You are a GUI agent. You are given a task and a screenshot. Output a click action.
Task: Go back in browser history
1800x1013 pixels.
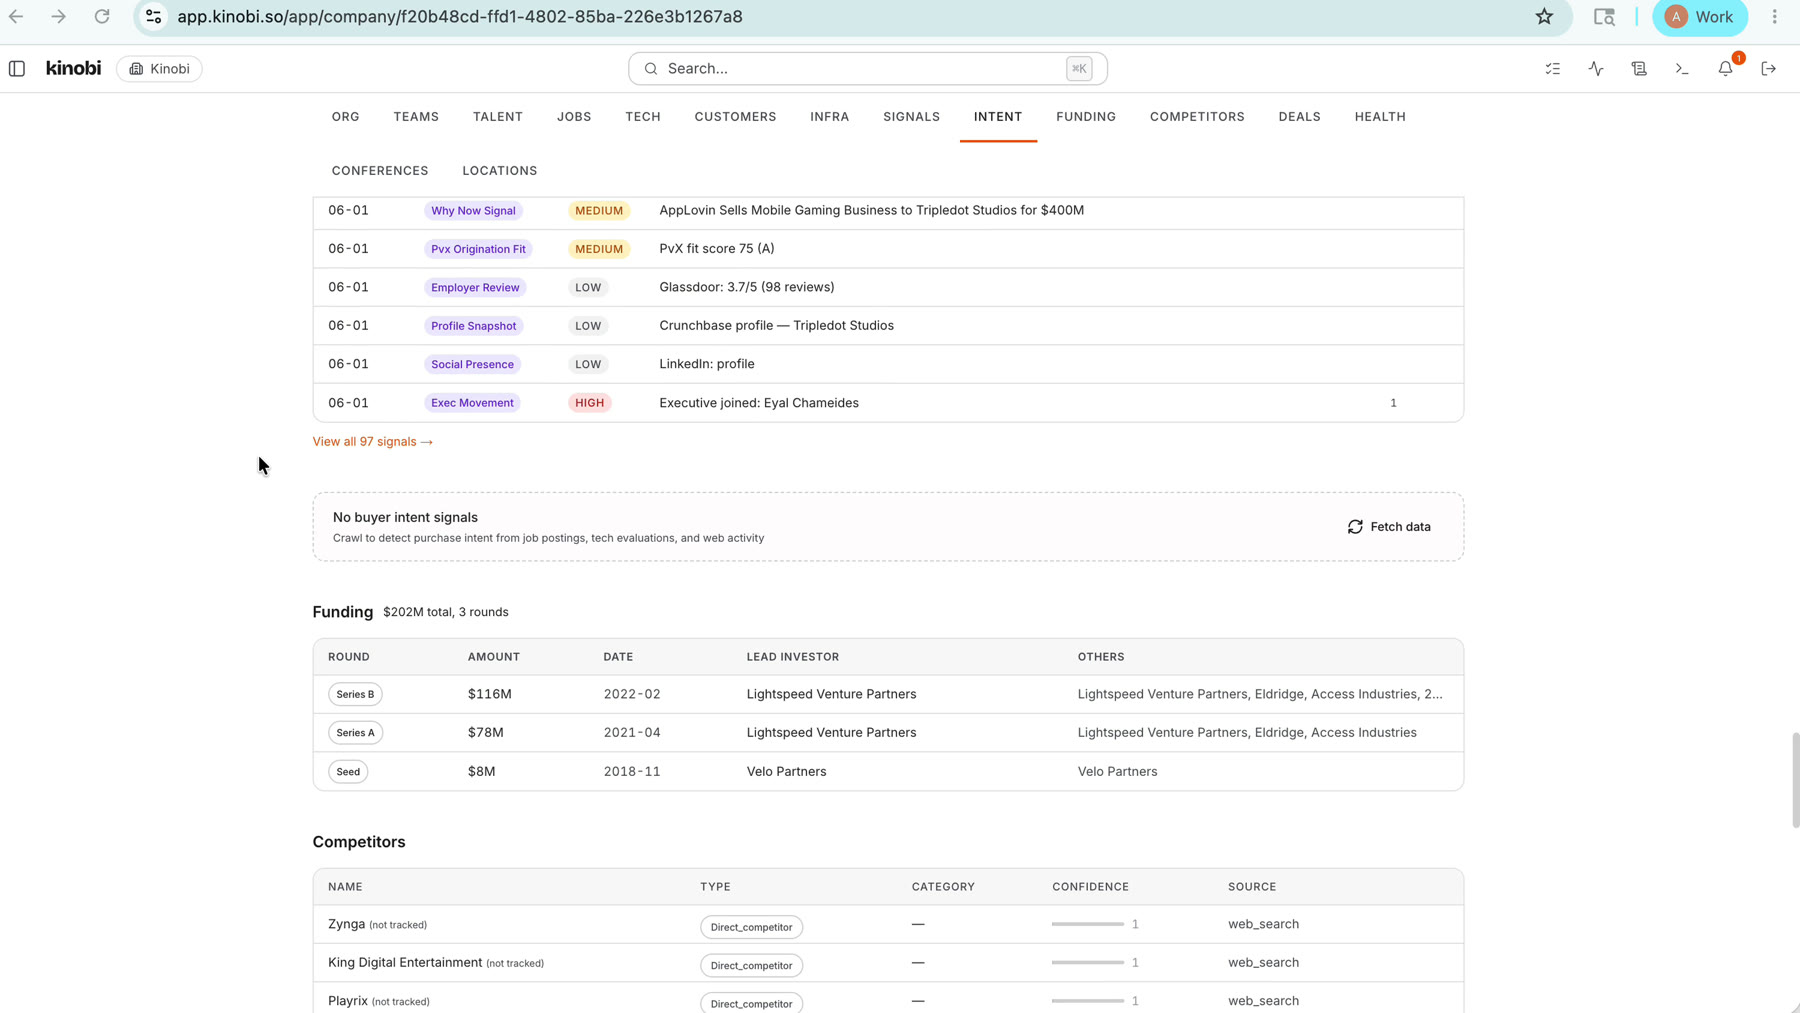point(17,16)
